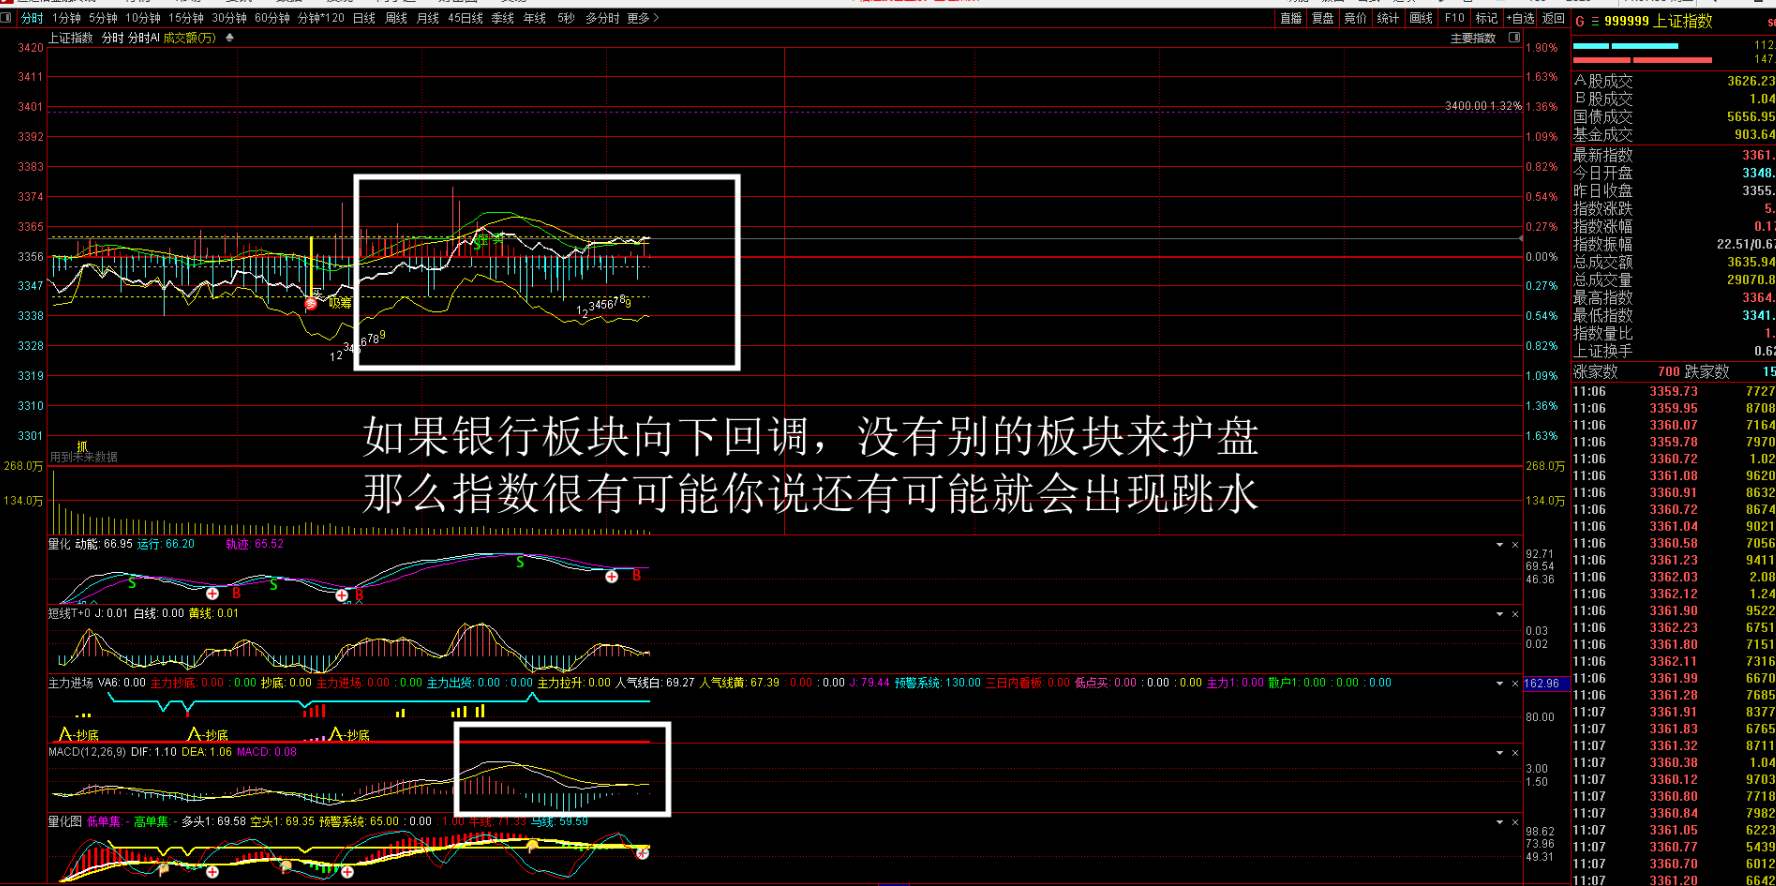Click the 用到未来数据 warning text

click(x=84, y=457)
